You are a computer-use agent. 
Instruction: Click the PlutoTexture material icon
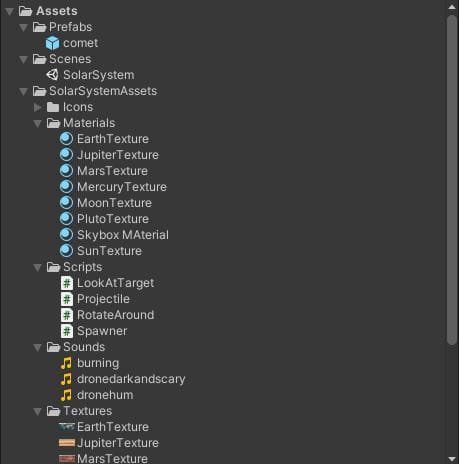coord(66,219)
